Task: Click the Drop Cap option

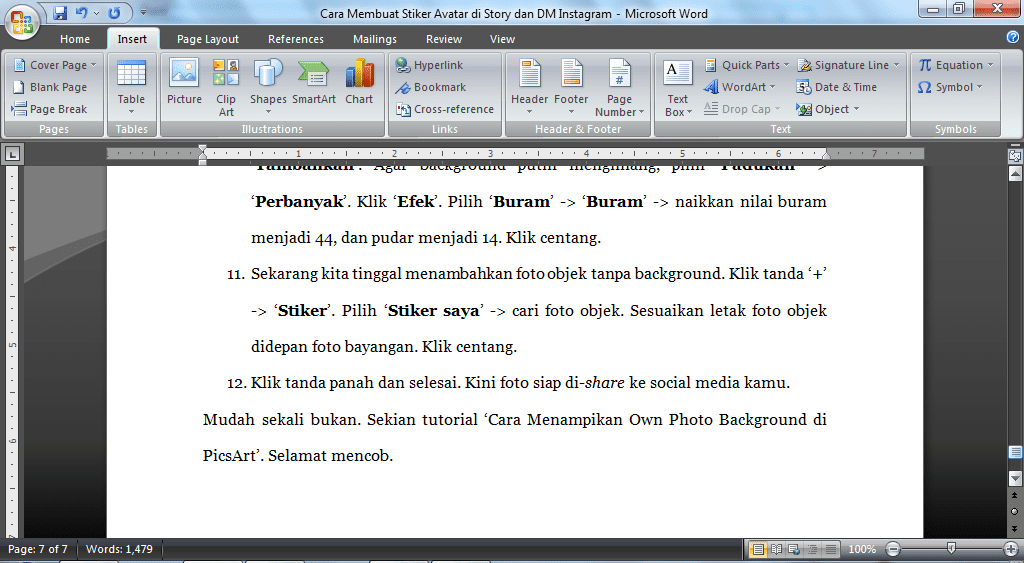Action: pos(743,109)
